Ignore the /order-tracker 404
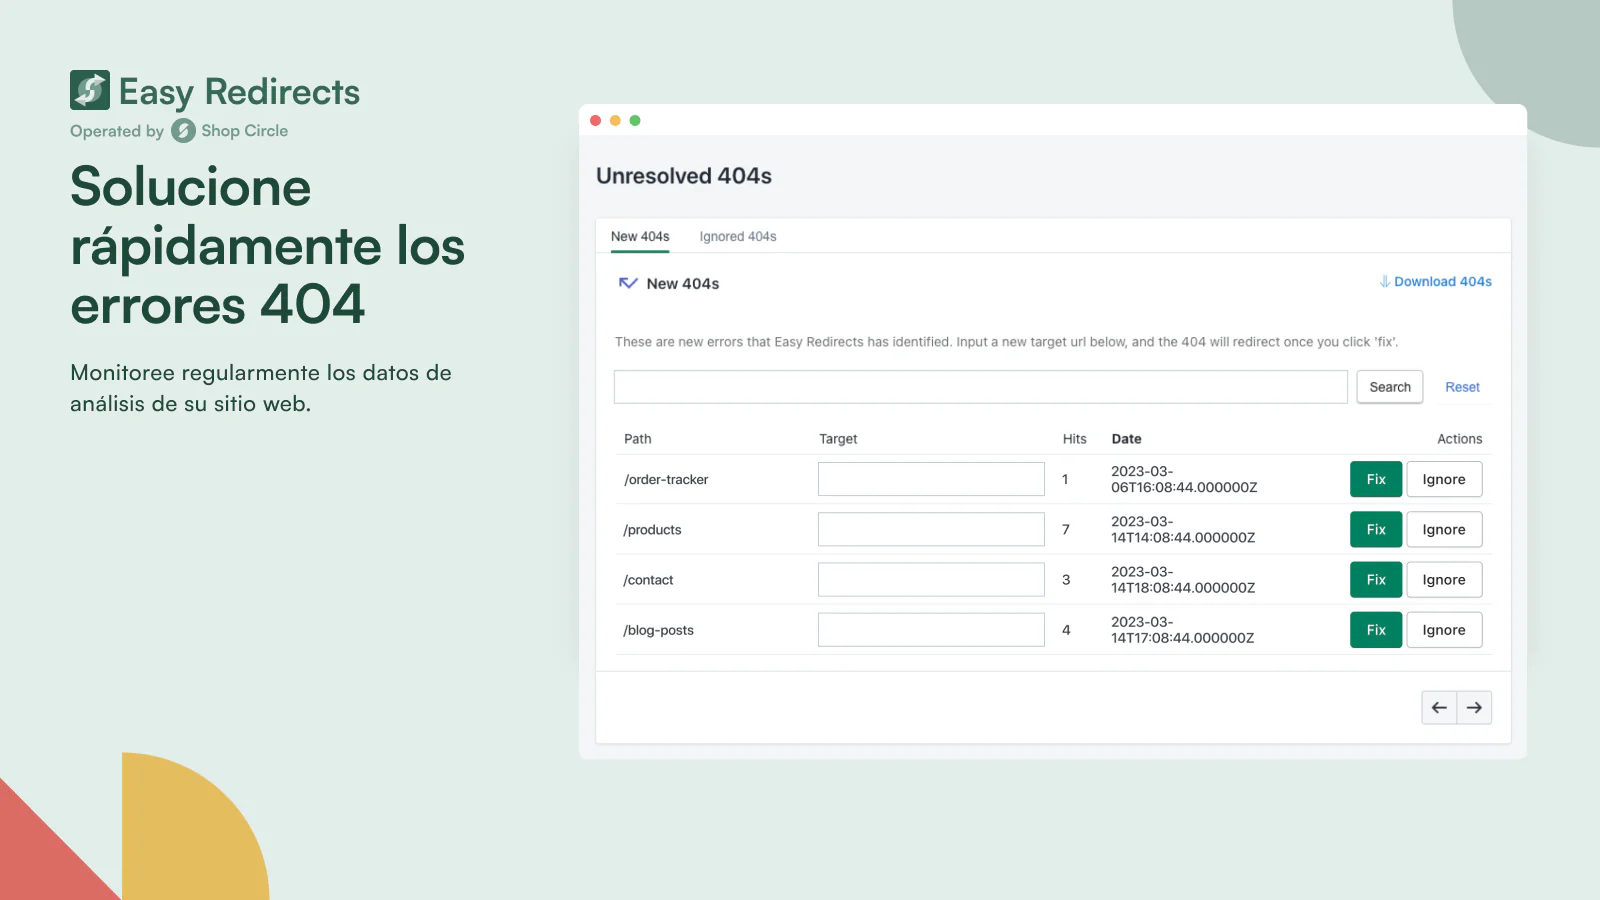 1444,479
